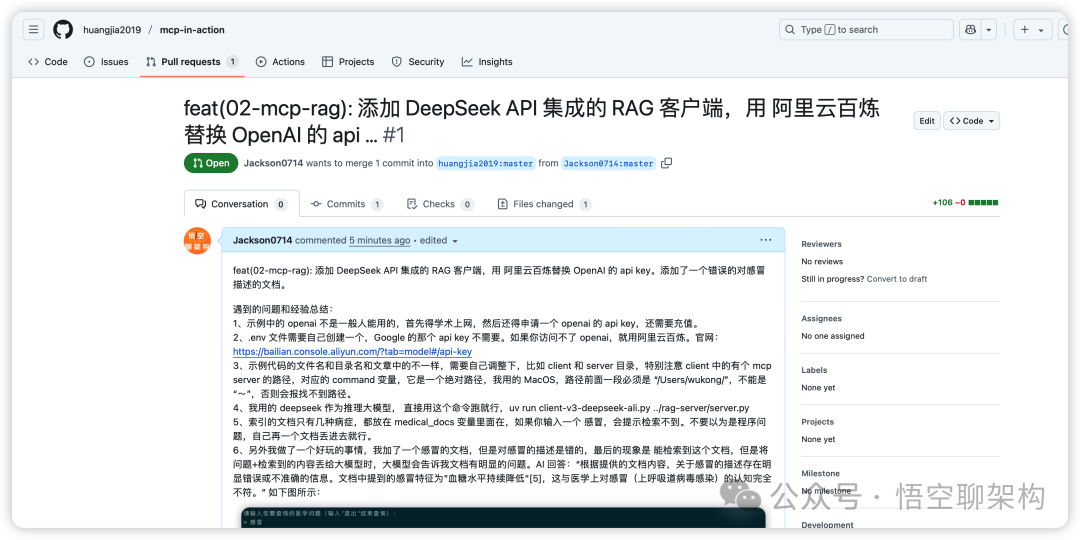This screenshot has width=1080, height=540.
Task: Click the terminal screenshot image in comment
Action: (x=503, y=518)
